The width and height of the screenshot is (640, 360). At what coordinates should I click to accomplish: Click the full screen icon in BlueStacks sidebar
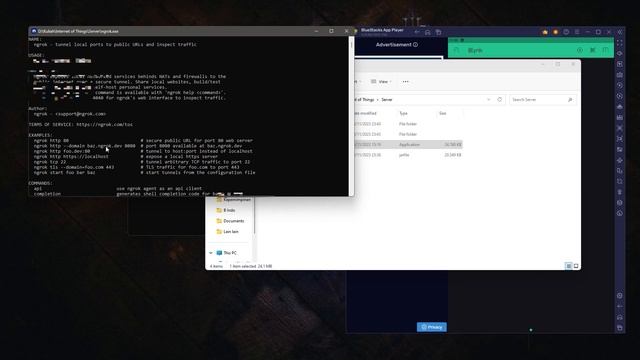coord(620,42)
